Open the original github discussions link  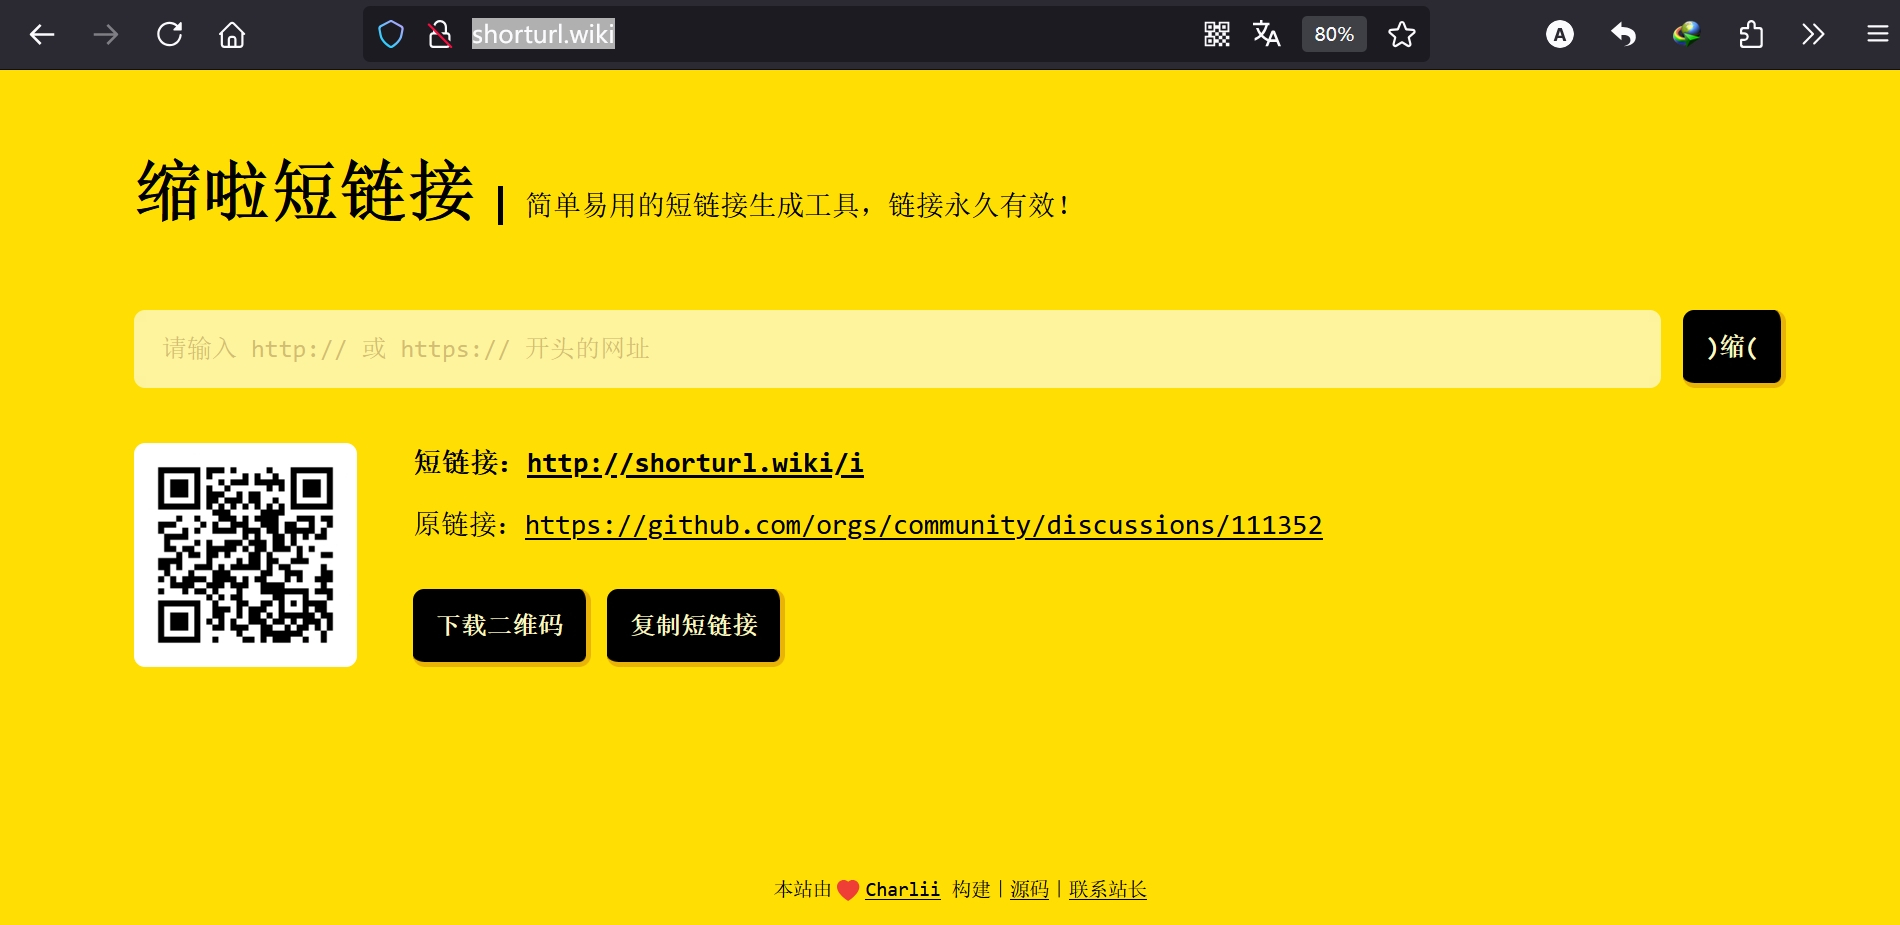click(923, 526)
